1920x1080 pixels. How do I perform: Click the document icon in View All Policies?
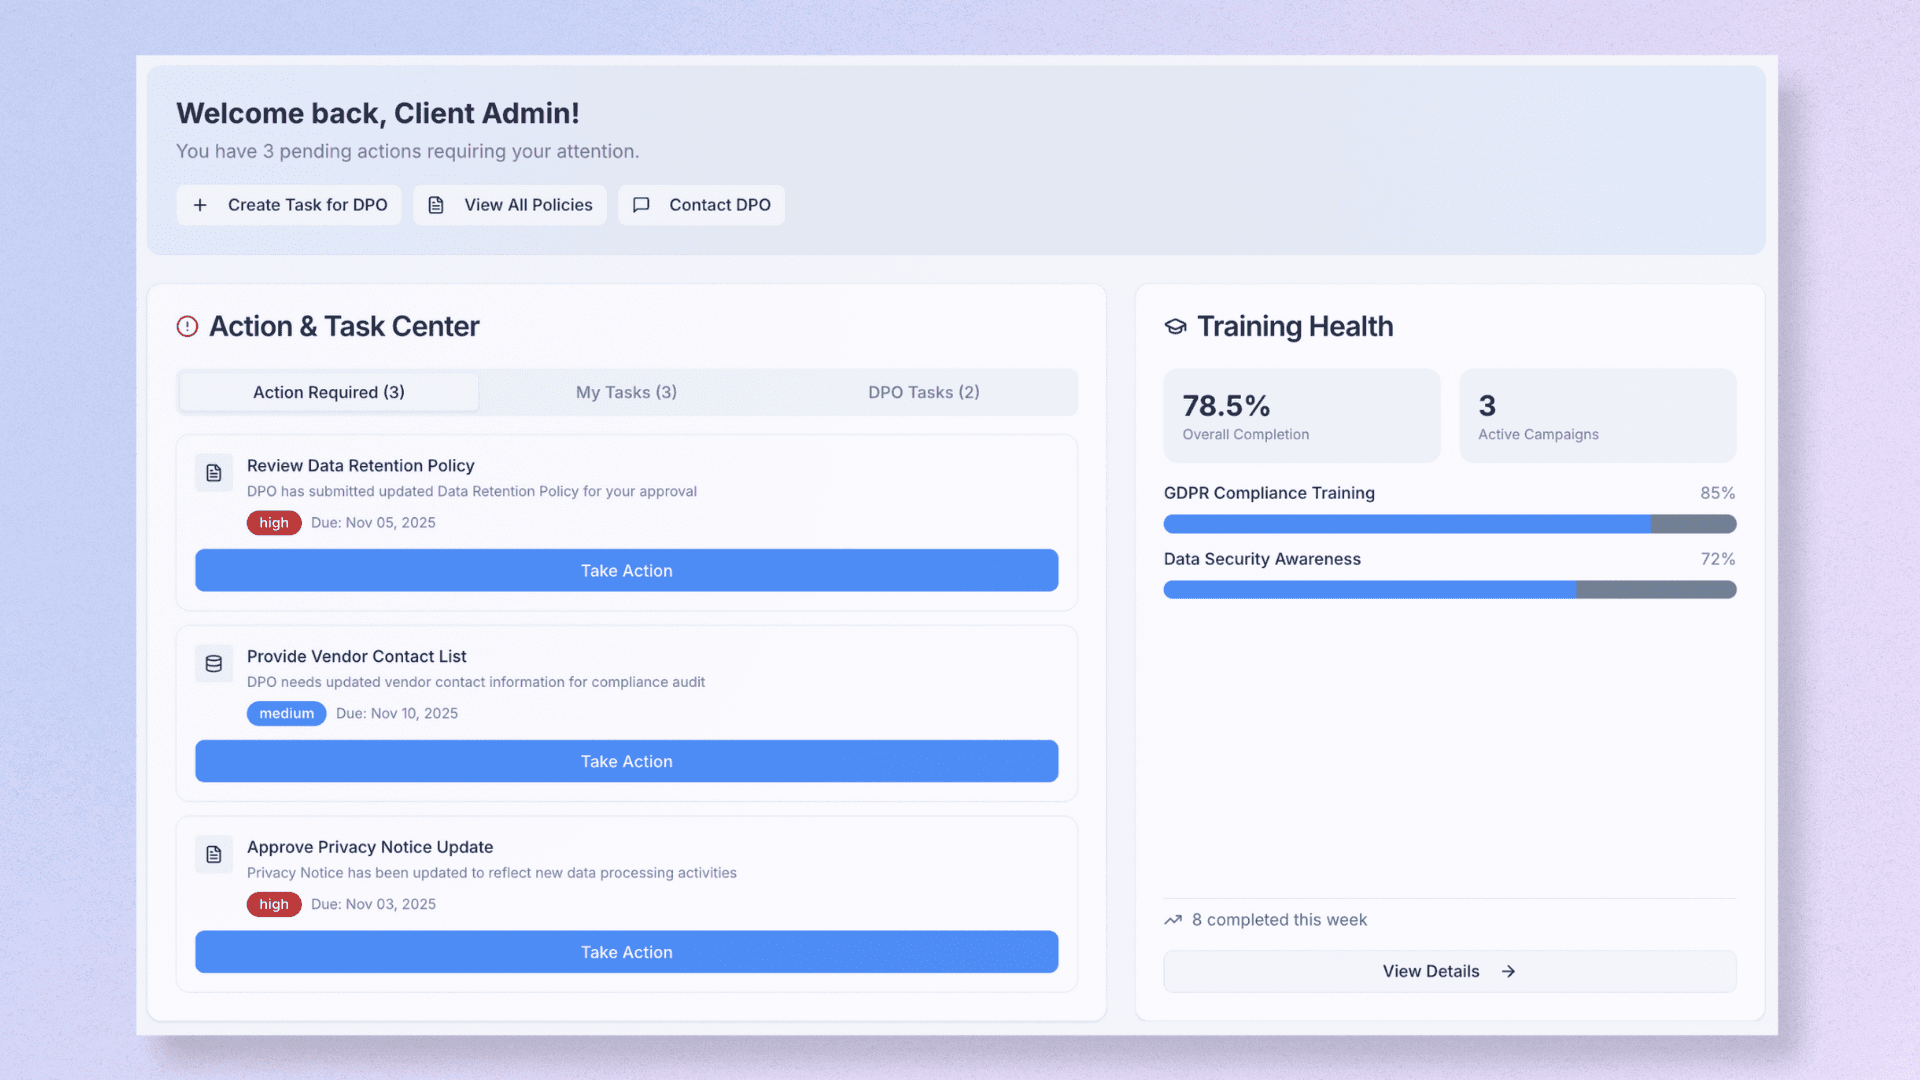pyautogui.click(x=436, y=205)
